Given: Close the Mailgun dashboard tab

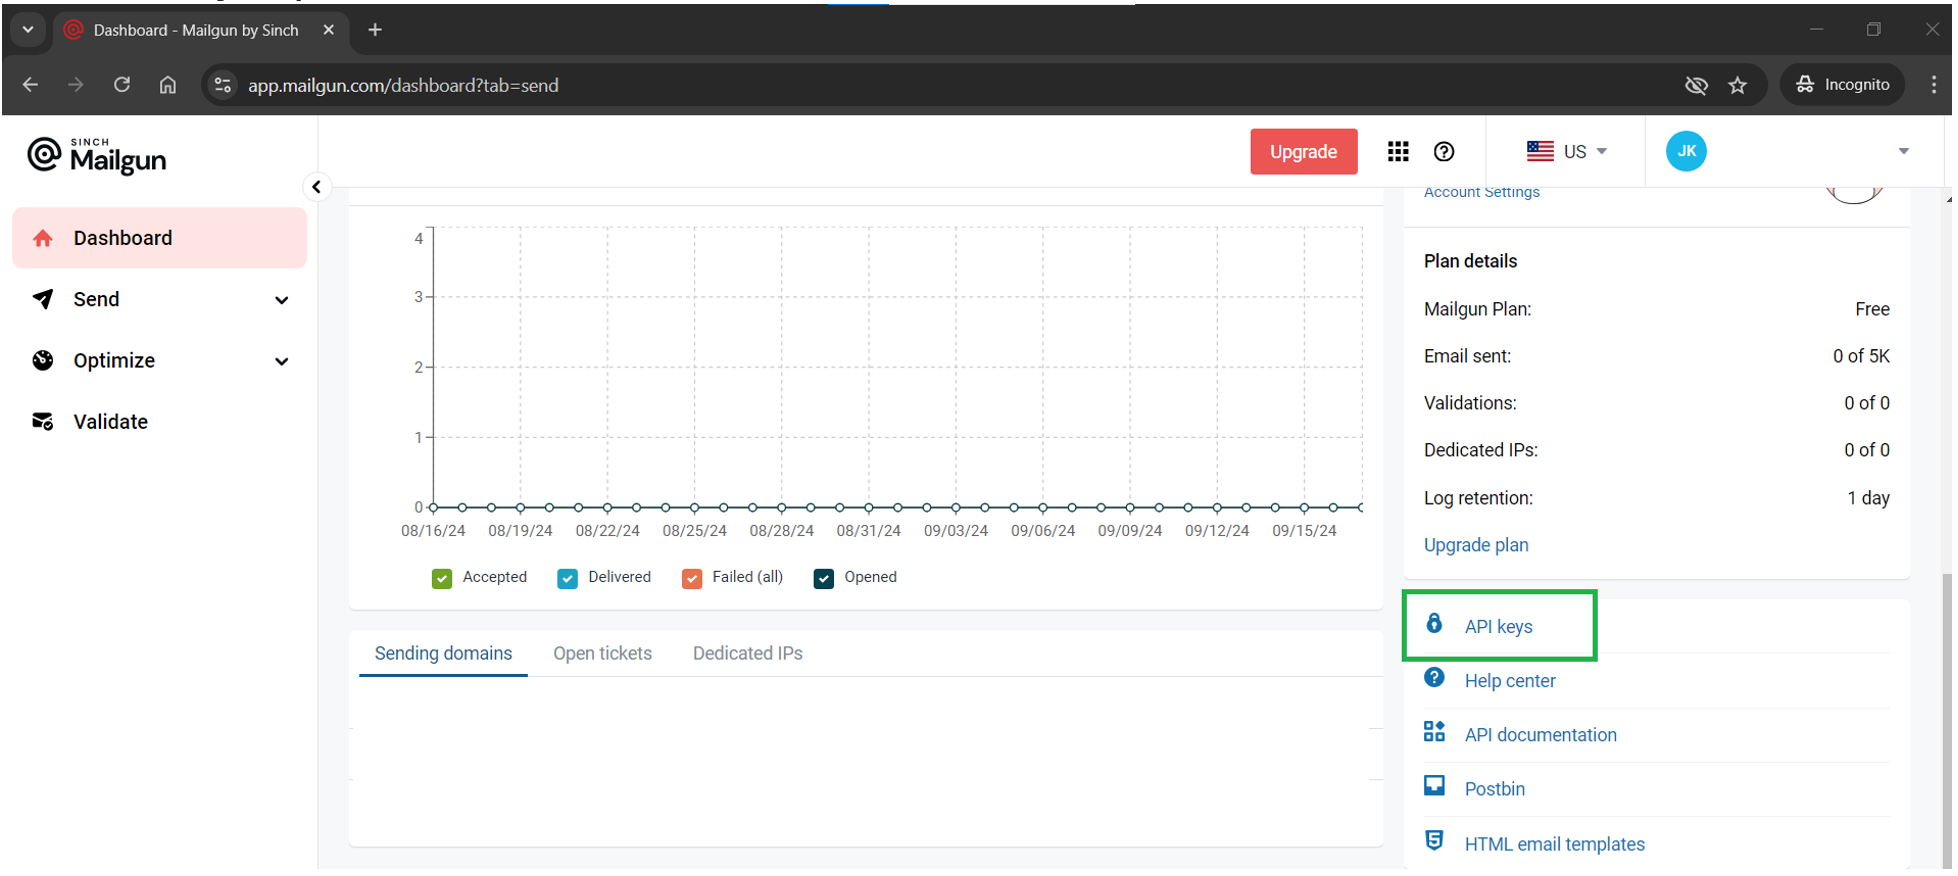Looking at the screenshot, I should [328, 30].
